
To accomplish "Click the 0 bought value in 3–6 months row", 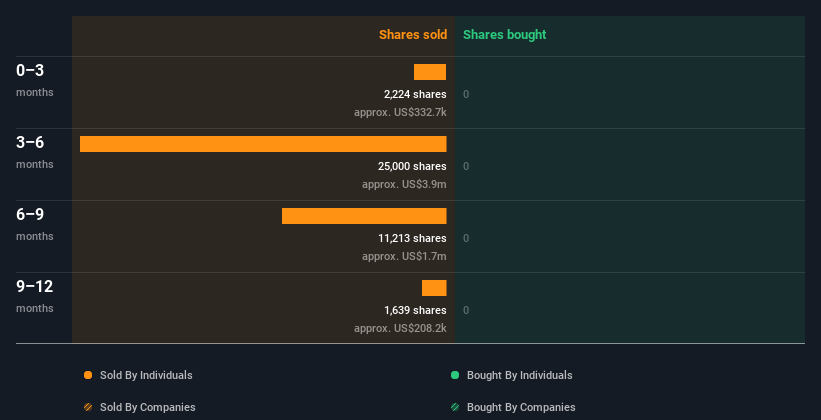I will pos(466,167).
